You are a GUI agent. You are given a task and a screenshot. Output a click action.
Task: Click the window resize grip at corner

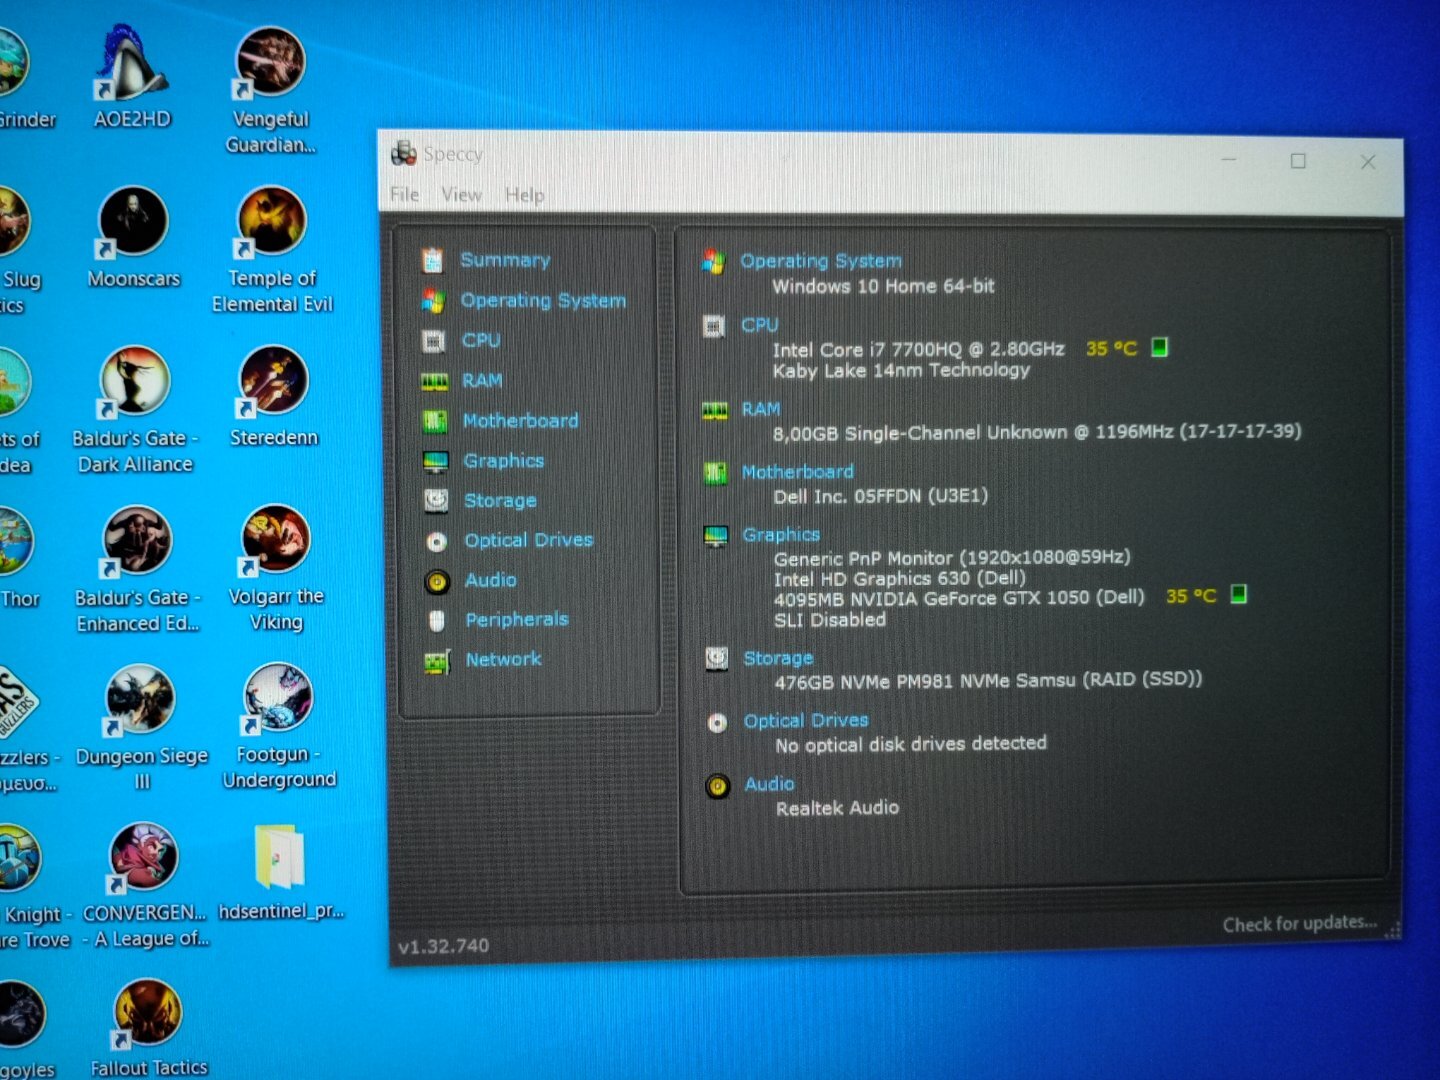[x=1391, y=930]
